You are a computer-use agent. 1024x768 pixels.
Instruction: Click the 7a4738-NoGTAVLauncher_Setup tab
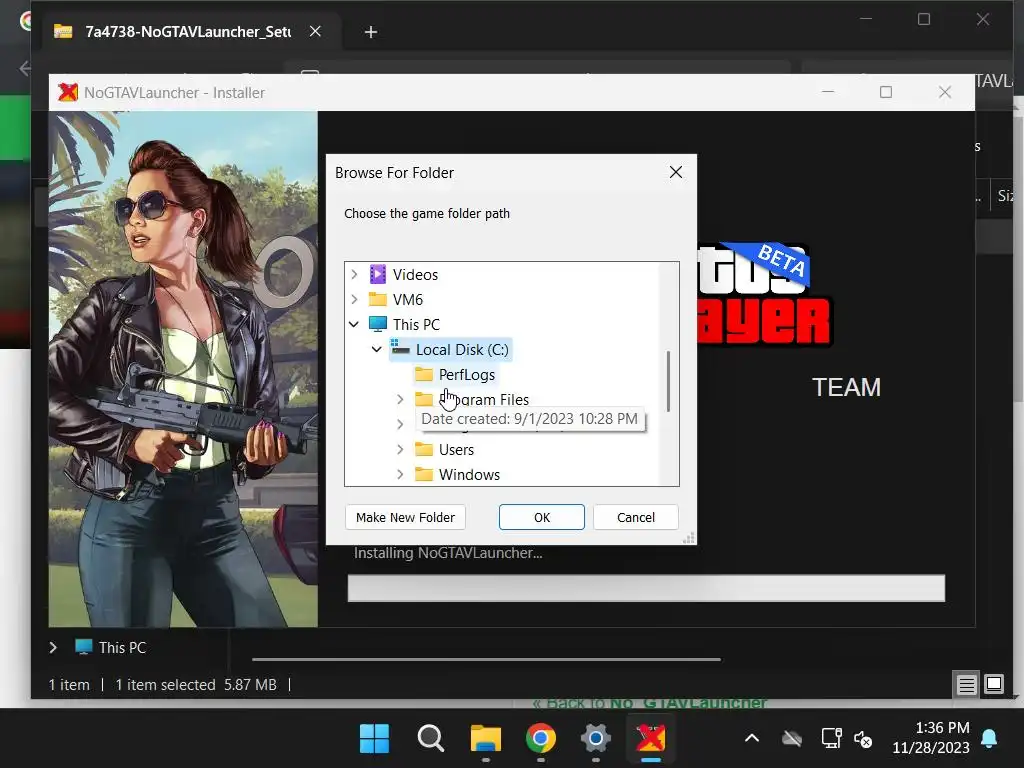[x=188, y=31]
